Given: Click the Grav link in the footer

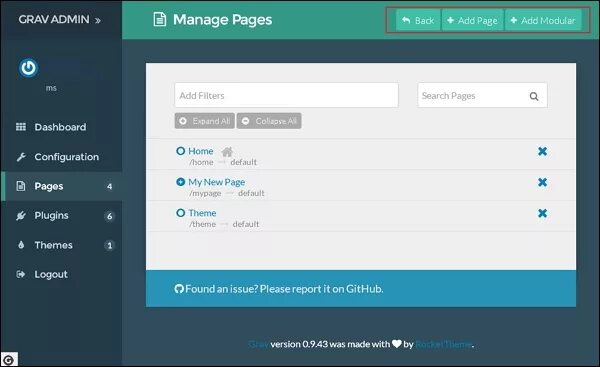Looking at the screenshot, I should click(x=258, y=344).
